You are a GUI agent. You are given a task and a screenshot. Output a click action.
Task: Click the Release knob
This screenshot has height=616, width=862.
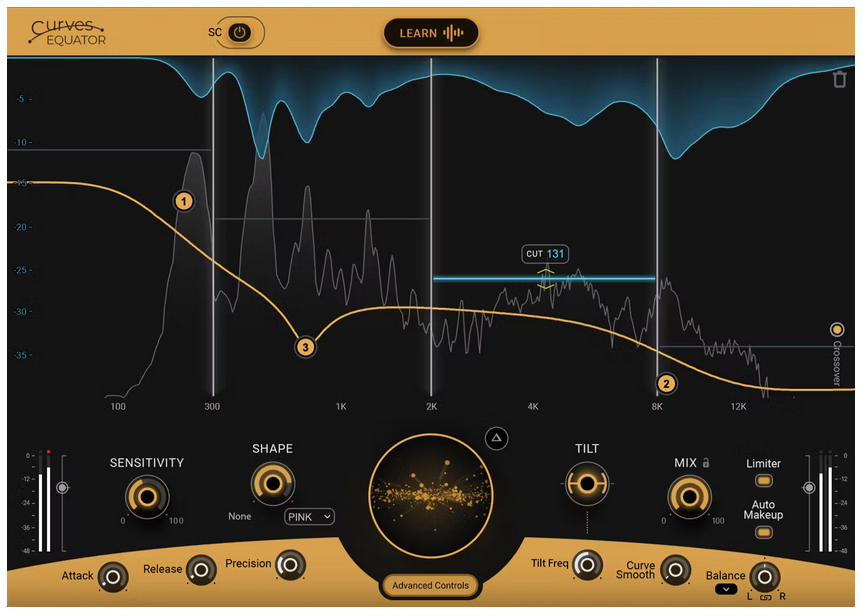pyautogui.click(x=201, y=570)
